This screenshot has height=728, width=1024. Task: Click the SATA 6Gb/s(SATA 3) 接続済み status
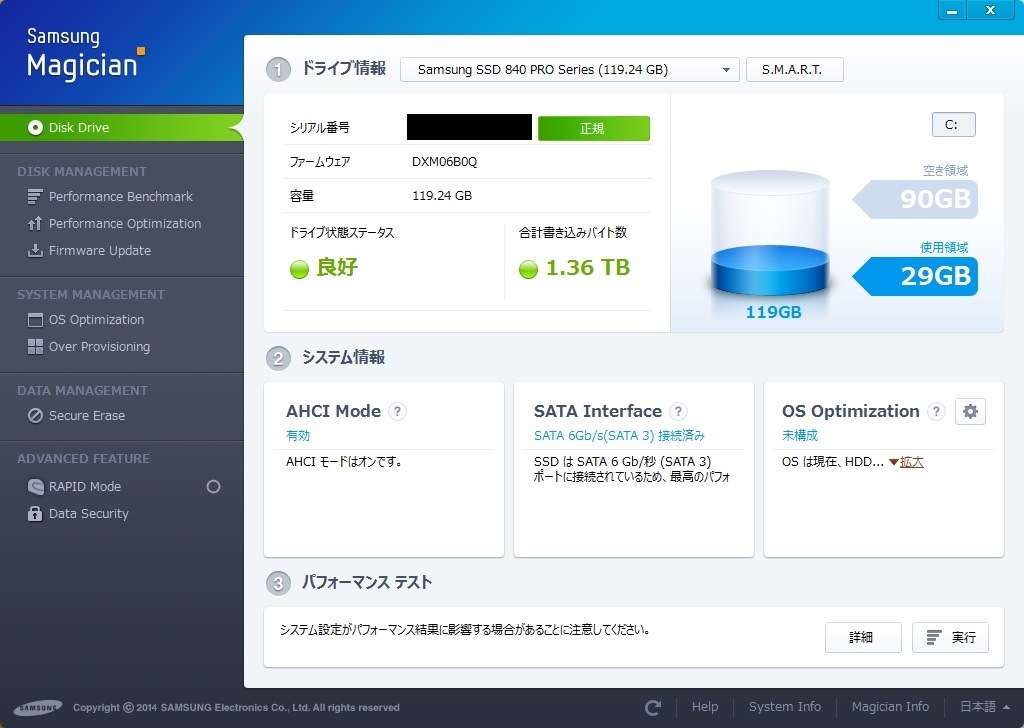point(619,435)
